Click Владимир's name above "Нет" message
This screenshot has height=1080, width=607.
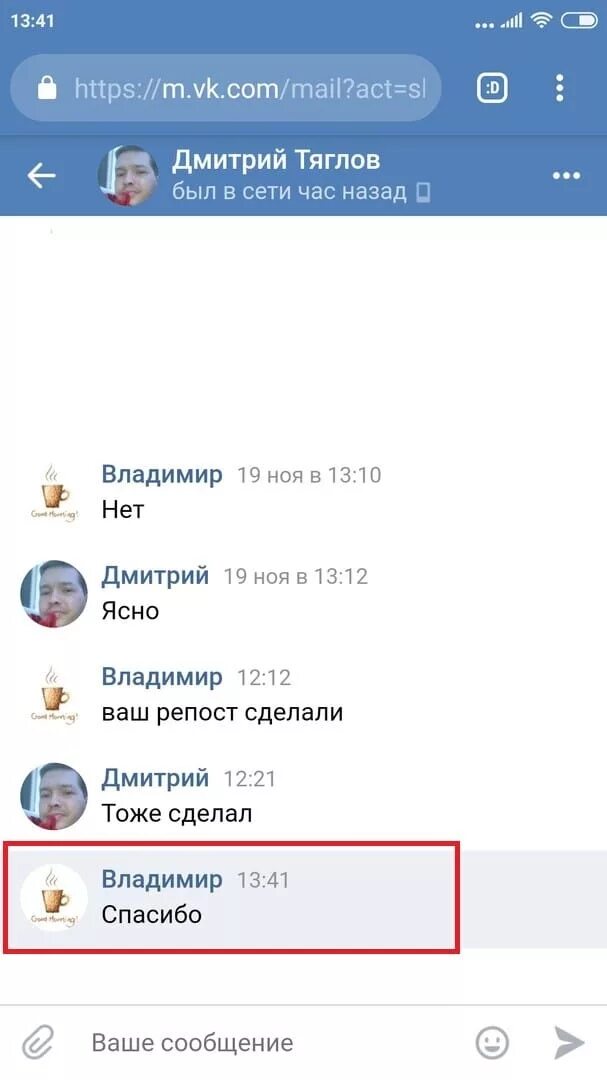pyautogui.click(x=162, y=475)
